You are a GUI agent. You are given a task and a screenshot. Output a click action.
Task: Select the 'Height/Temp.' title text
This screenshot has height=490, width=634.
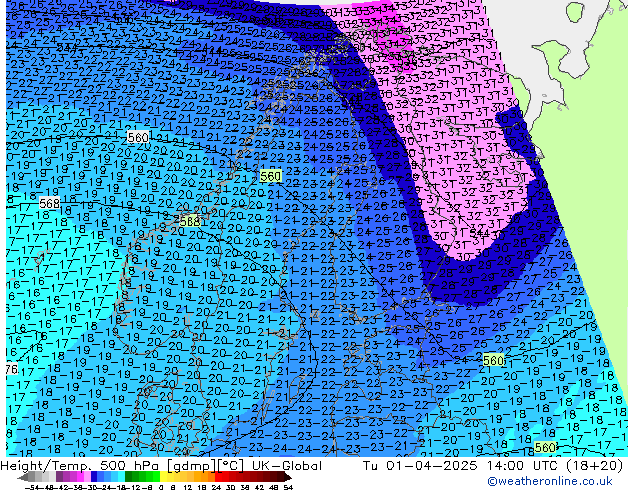(x=47, y=466)
